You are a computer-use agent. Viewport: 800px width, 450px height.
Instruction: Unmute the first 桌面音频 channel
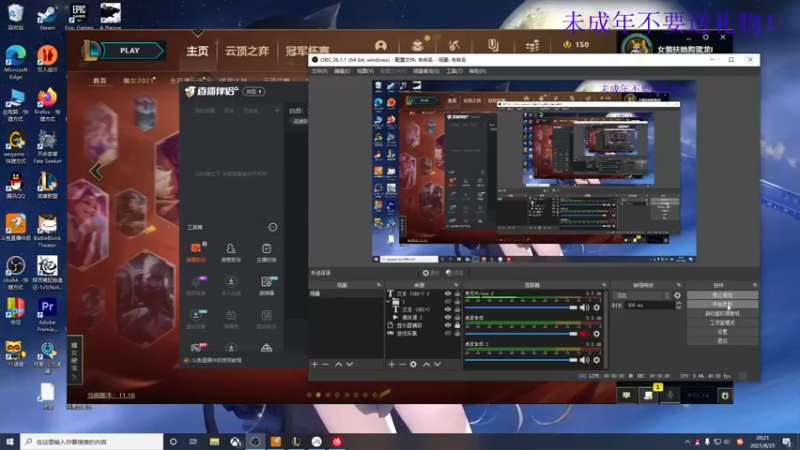(584, 334)
